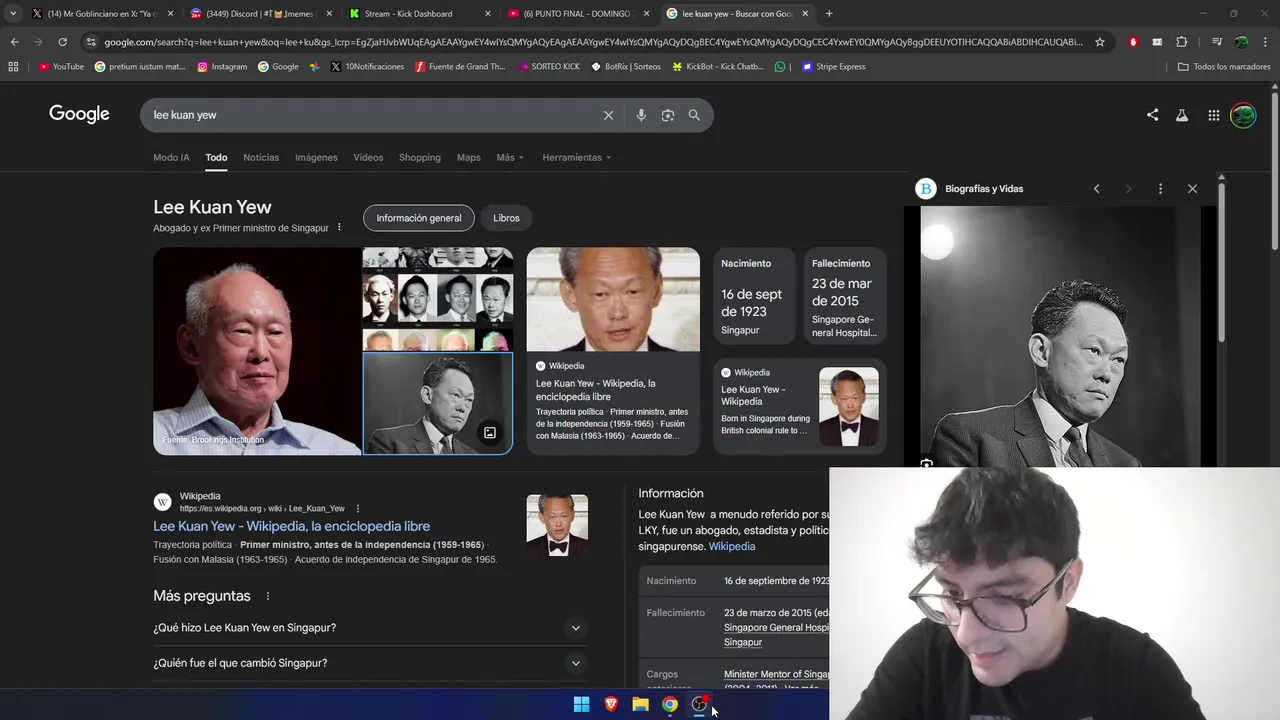
Task: Launch Brave from the taskbar
Action: pos(611,704)
